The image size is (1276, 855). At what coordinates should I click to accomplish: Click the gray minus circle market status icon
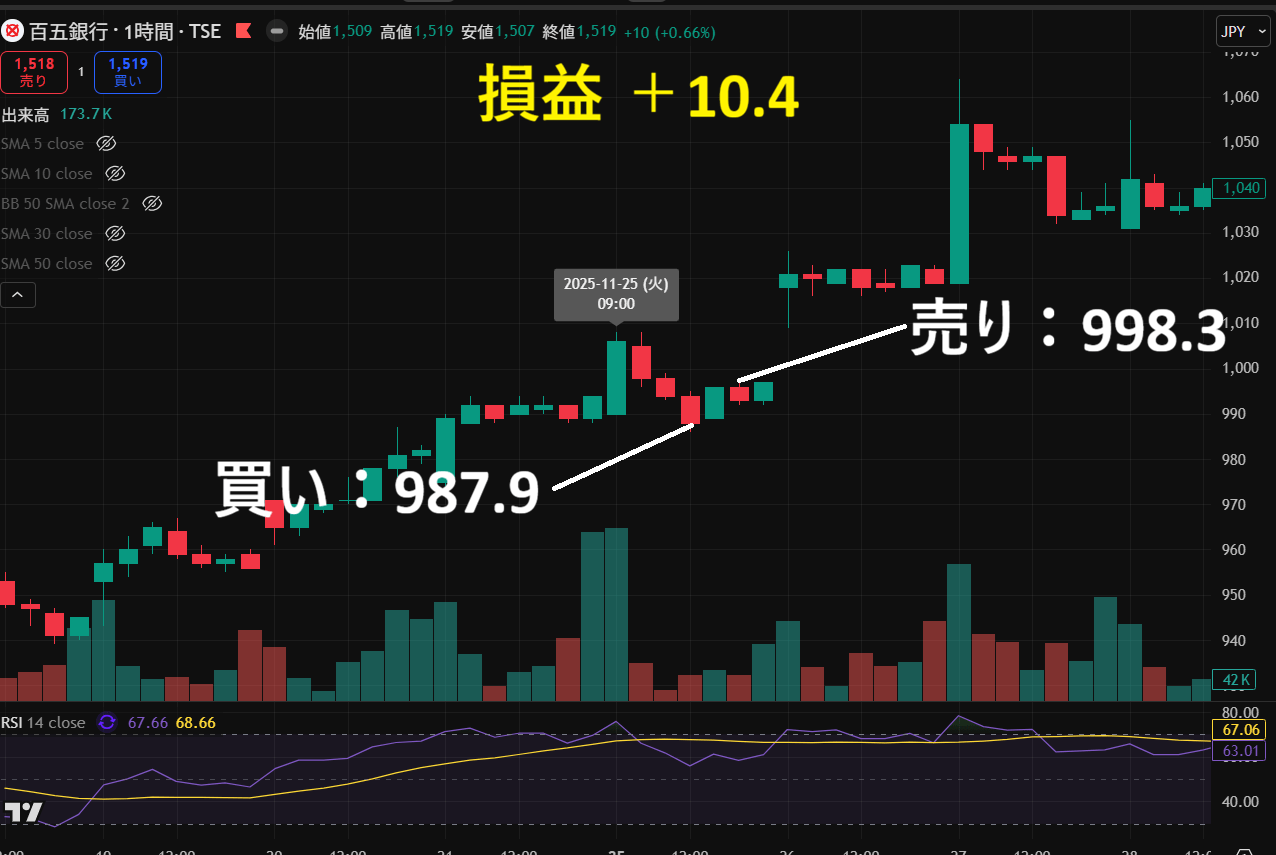(x=276, y=31)
